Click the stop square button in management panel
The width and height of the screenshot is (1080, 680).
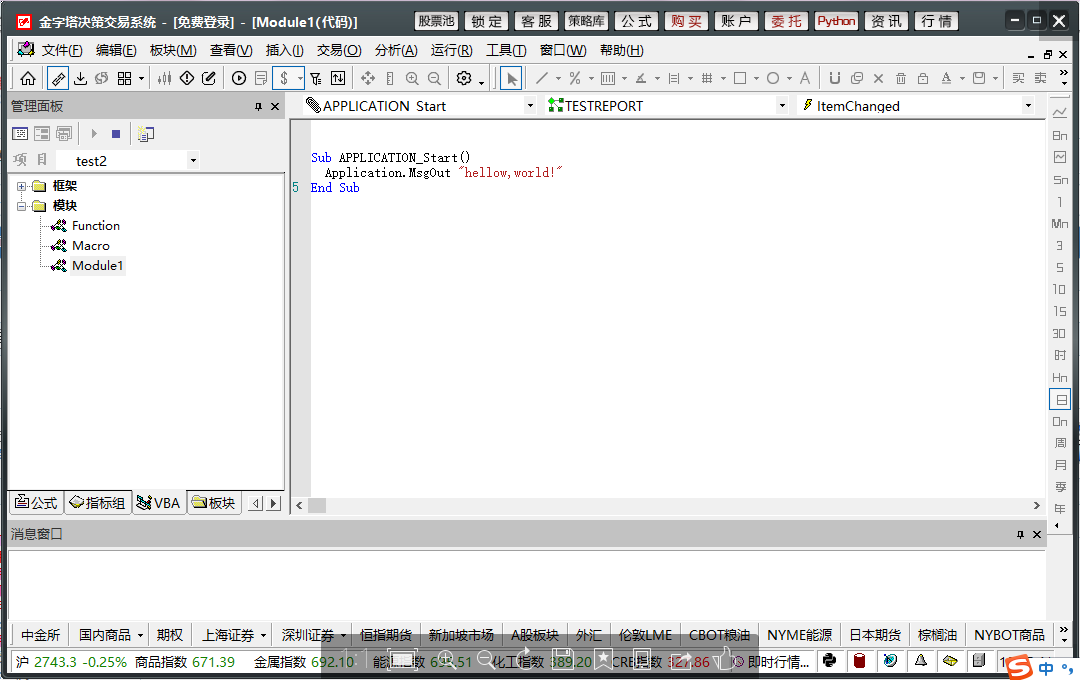coord(116,133)
